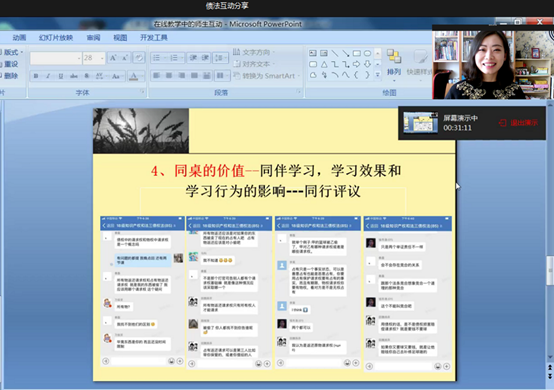Image resolution: width=554 pixels, height=390 pixels.
Task: Click the wheat field image on slide
Action: (141, 131)
